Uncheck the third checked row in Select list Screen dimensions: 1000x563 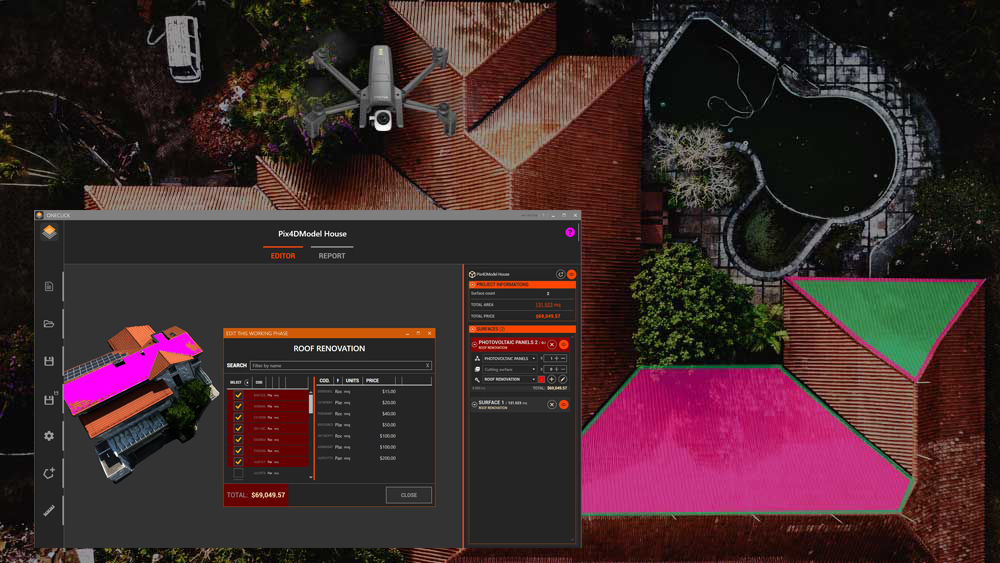pyautogui.click(x=238, y=417)
